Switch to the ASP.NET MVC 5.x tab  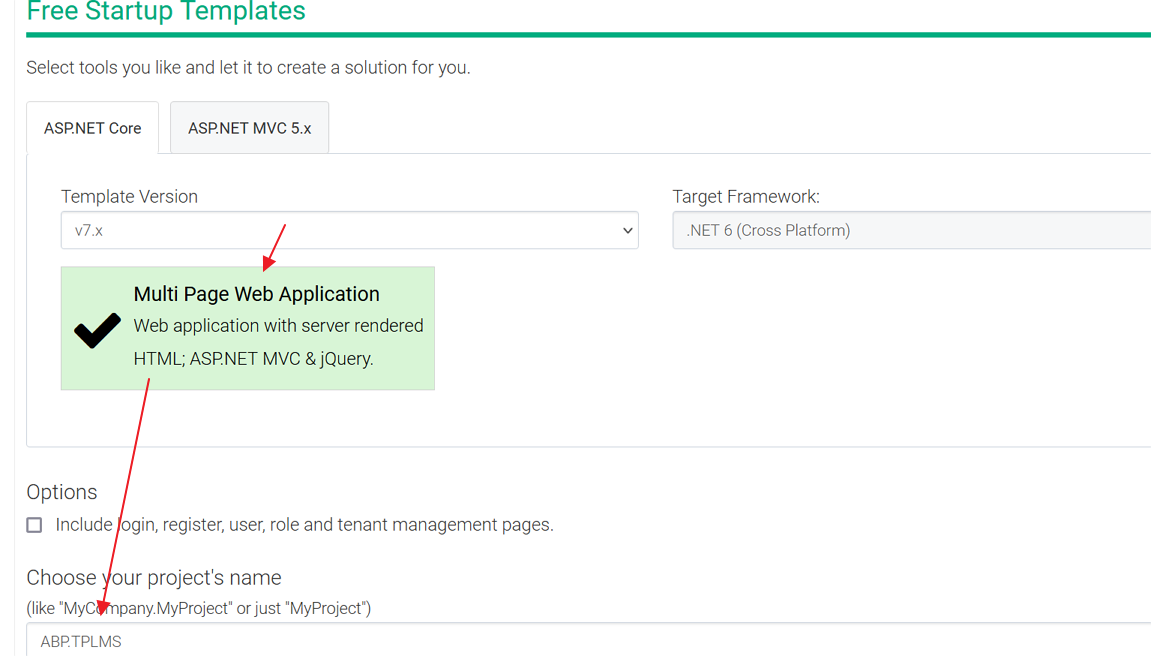250,128
